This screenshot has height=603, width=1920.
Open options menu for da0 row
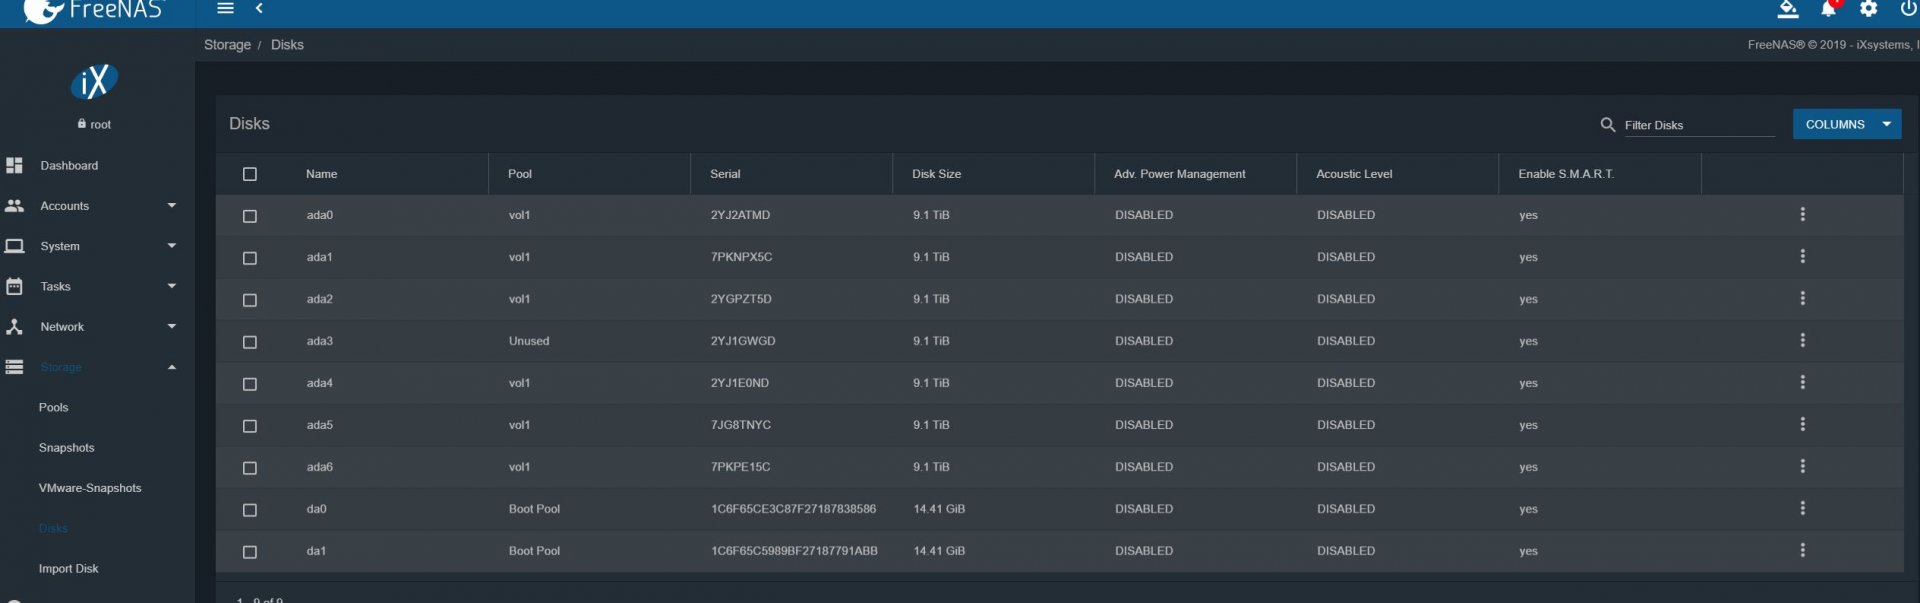[1802, 509]
